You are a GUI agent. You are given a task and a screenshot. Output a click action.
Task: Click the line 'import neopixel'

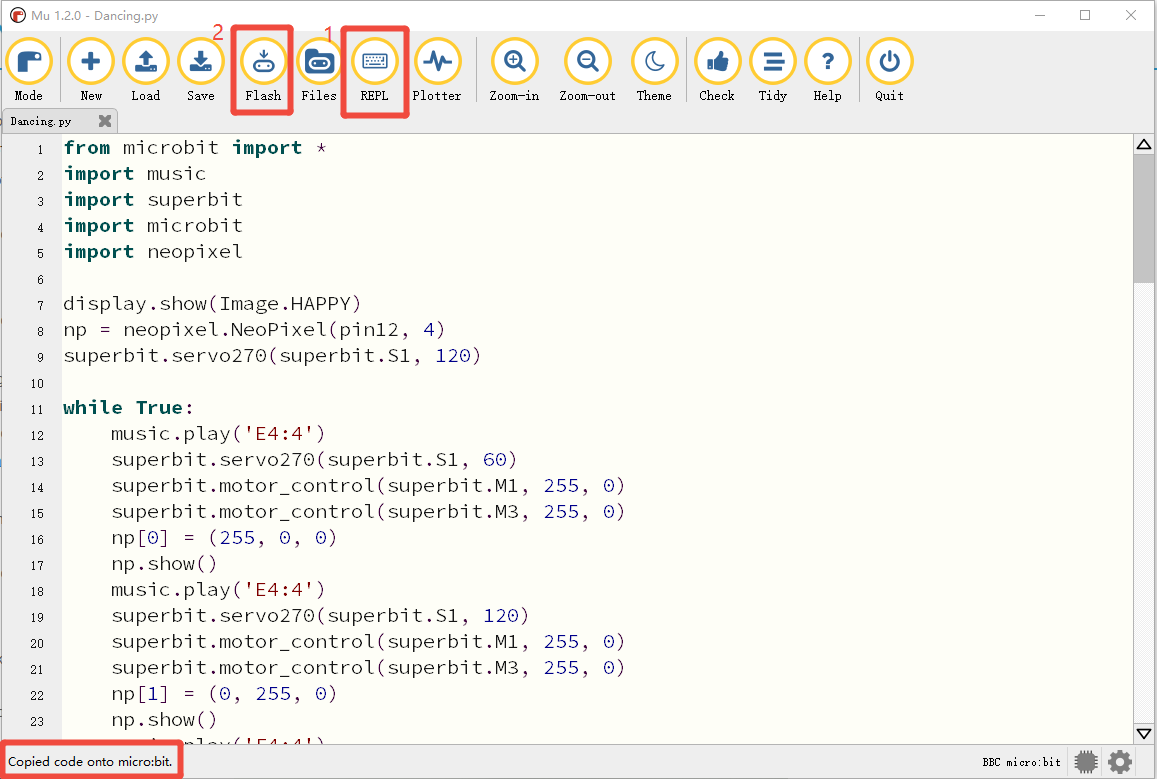pyautogui.click(x=153, y=252)
